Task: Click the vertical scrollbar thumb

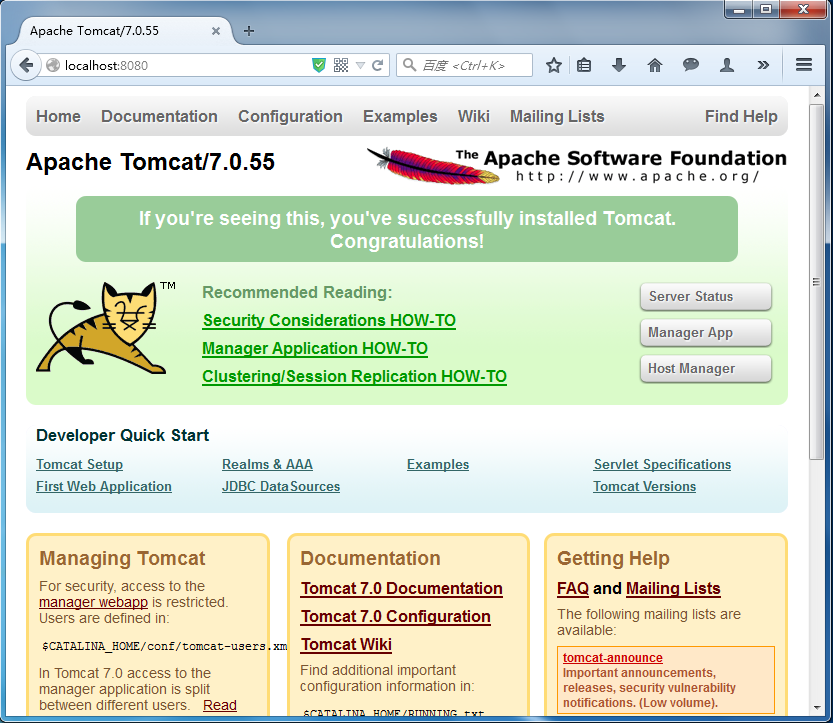Action: (816, 282)
